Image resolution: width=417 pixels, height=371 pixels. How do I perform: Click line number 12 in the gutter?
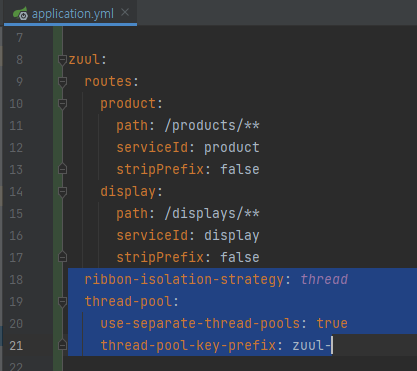coord(16,148)
